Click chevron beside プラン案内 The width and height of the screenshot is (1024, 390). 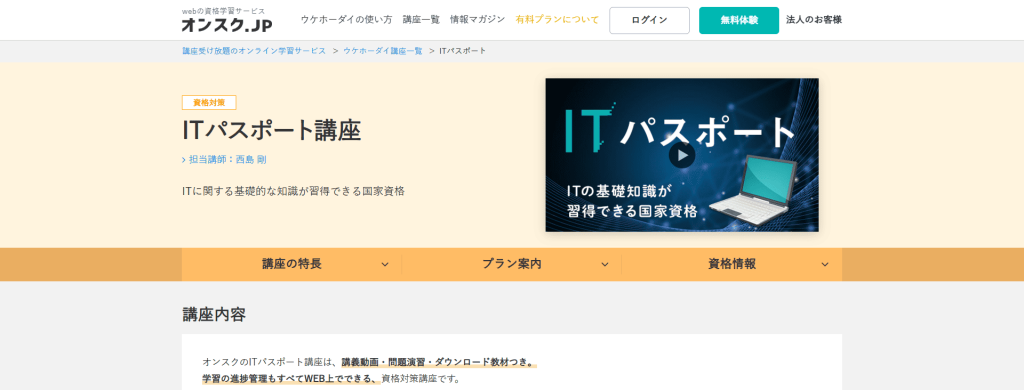point(605,265)
